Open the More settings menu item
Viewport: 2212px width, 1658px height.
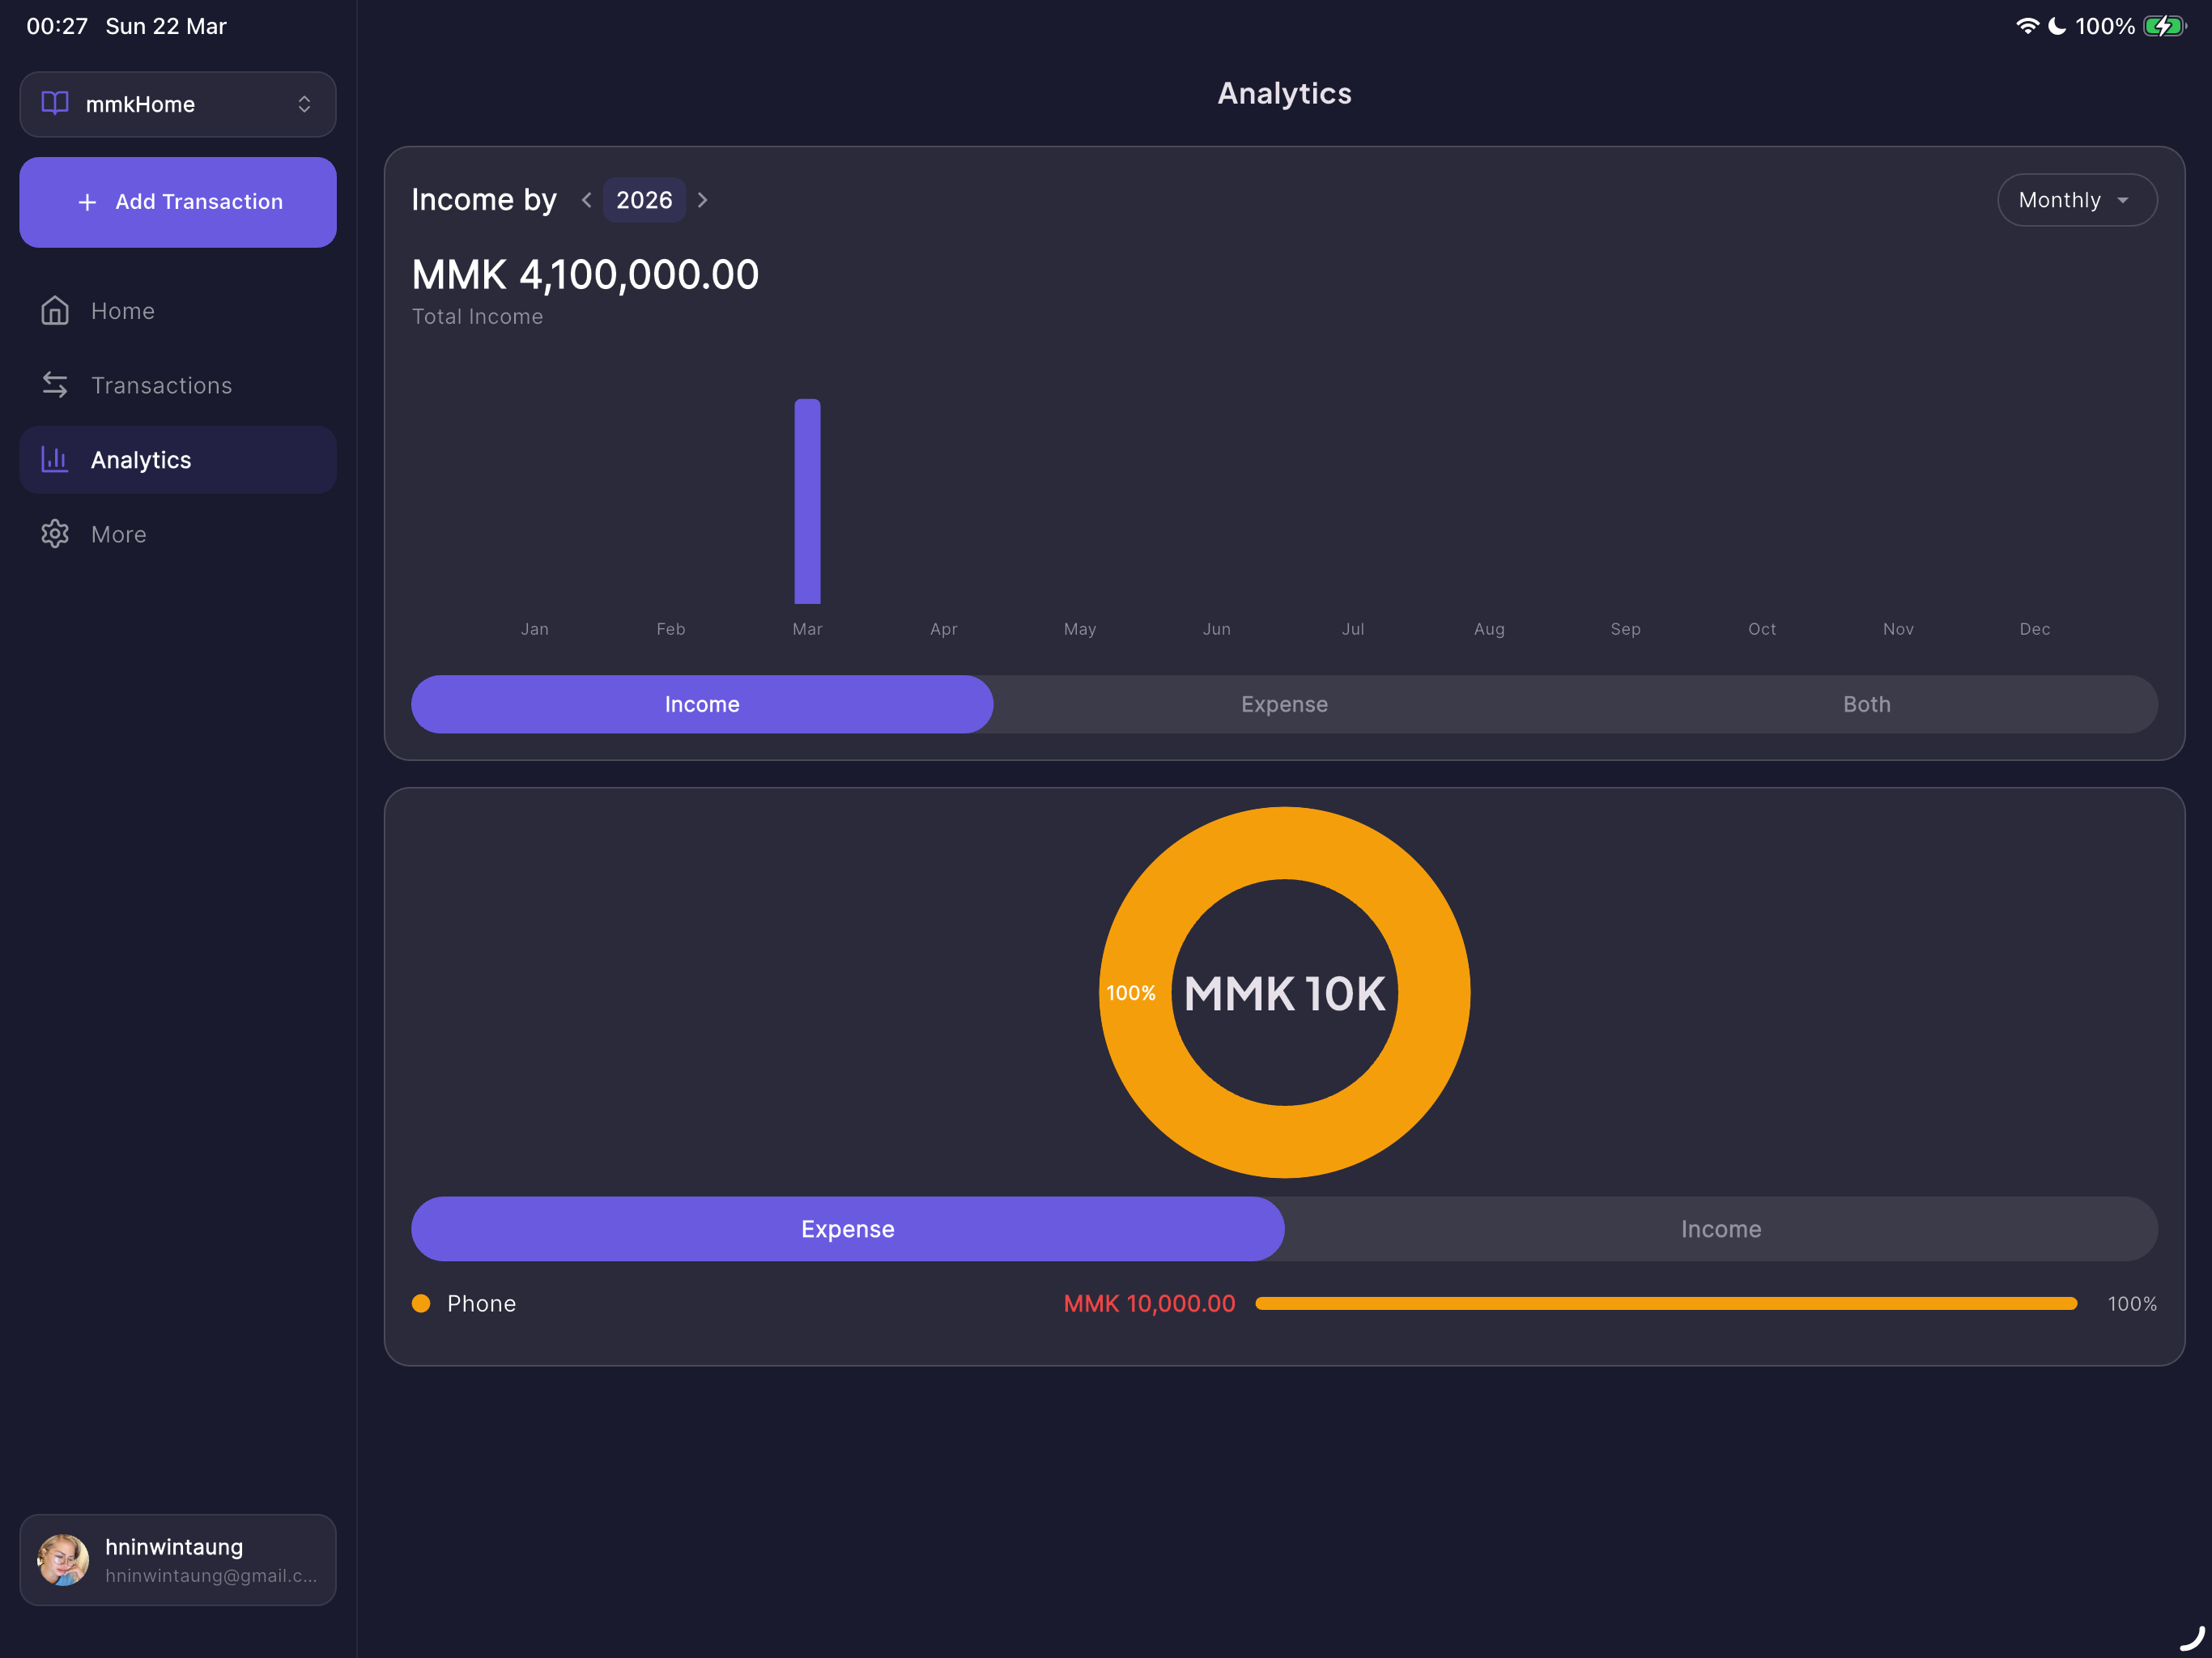tap(178, 534)
